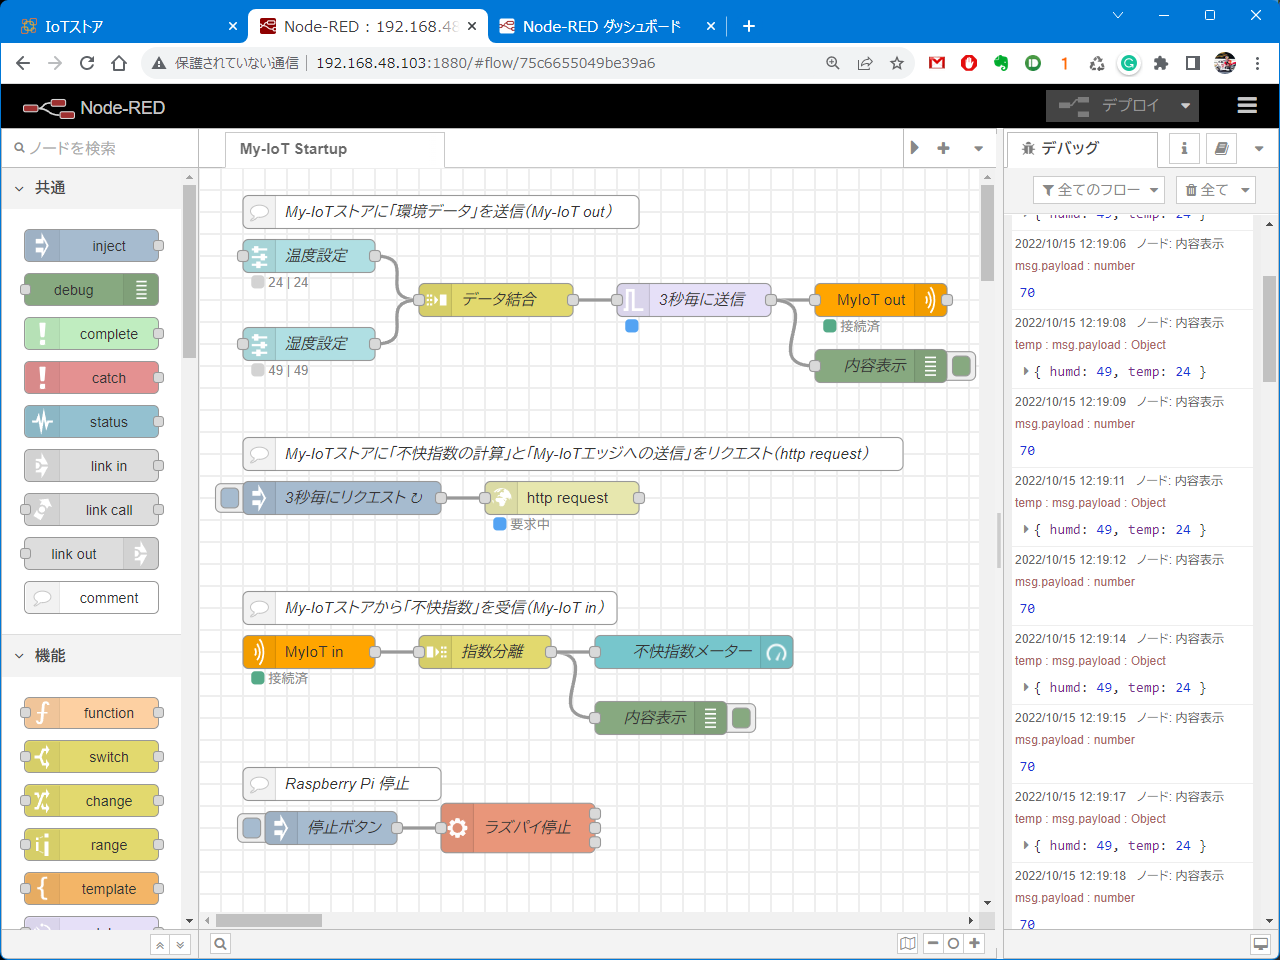
Task: Open the help book sidebar tab
Action: [1221, 148]
